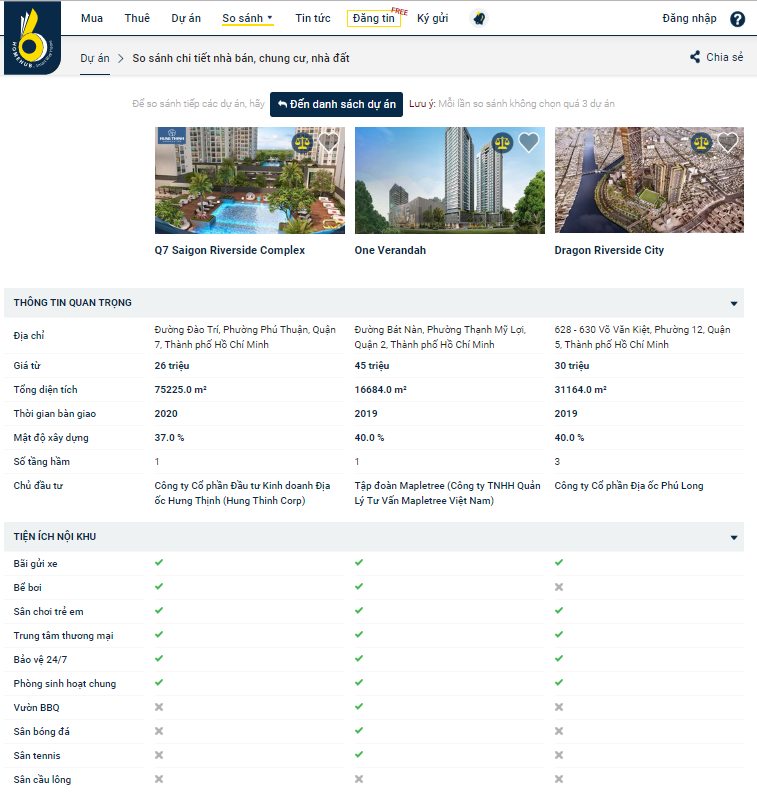Favorite Dragon Riverside City with heart icon
Image resolution: width=757 pixels, height=798 pixels.
tap(728, 142)
